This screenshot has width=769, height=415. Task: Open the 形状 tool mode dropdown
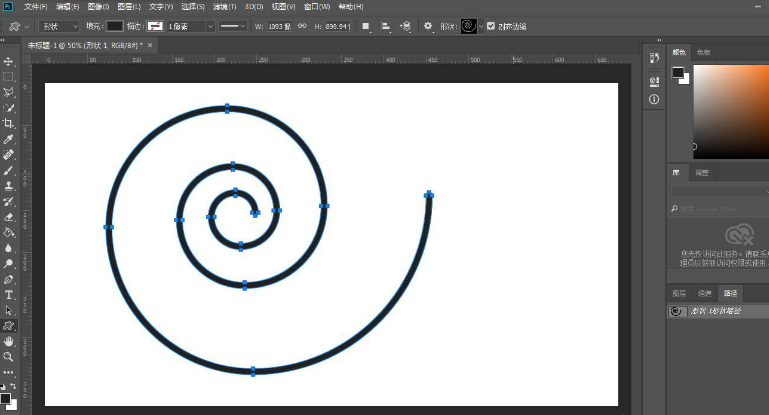coord(59,26)
